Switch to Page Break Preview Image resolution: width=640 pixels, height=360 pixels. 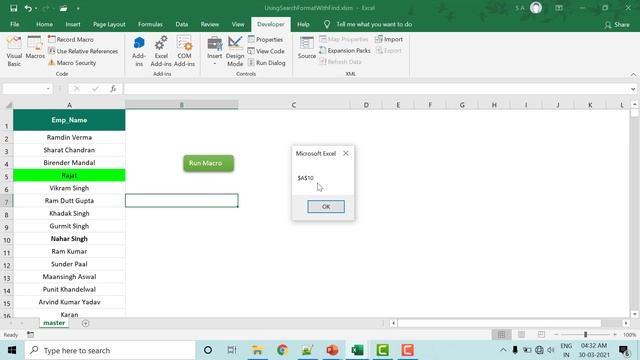(541, 335)
